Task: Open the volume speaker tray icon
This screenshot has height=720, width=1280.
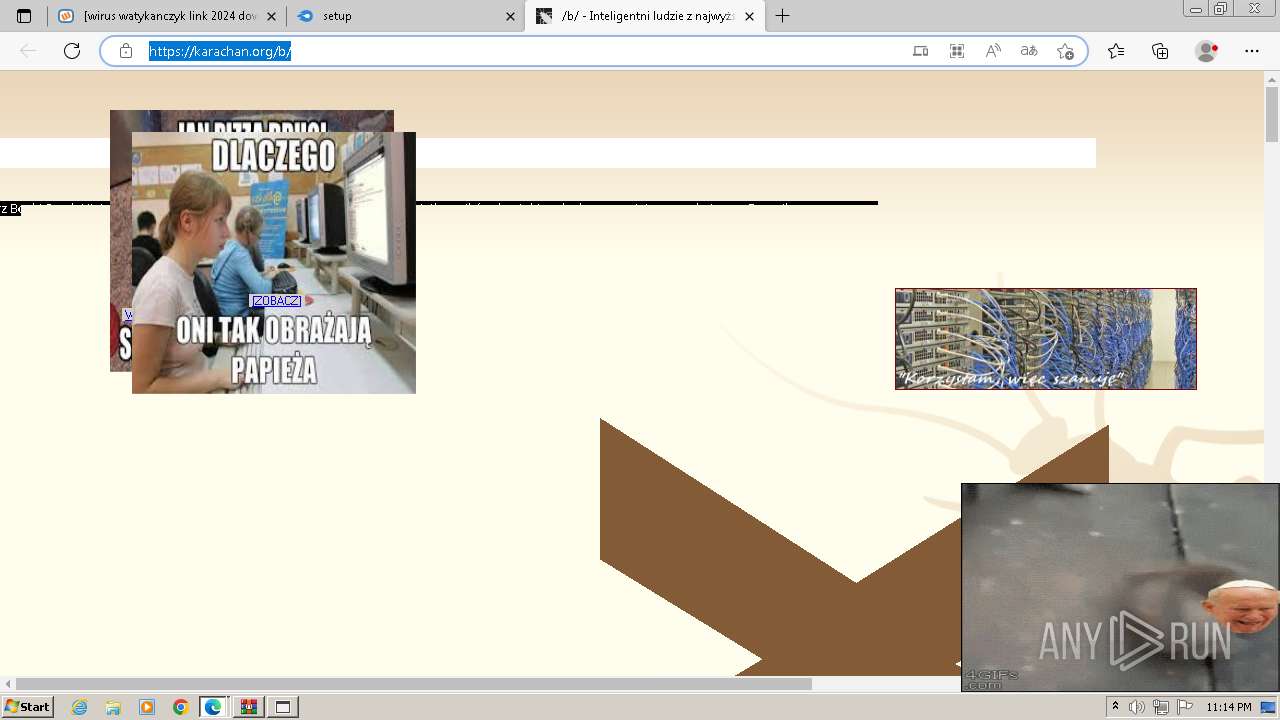Action: point(1137,707)
